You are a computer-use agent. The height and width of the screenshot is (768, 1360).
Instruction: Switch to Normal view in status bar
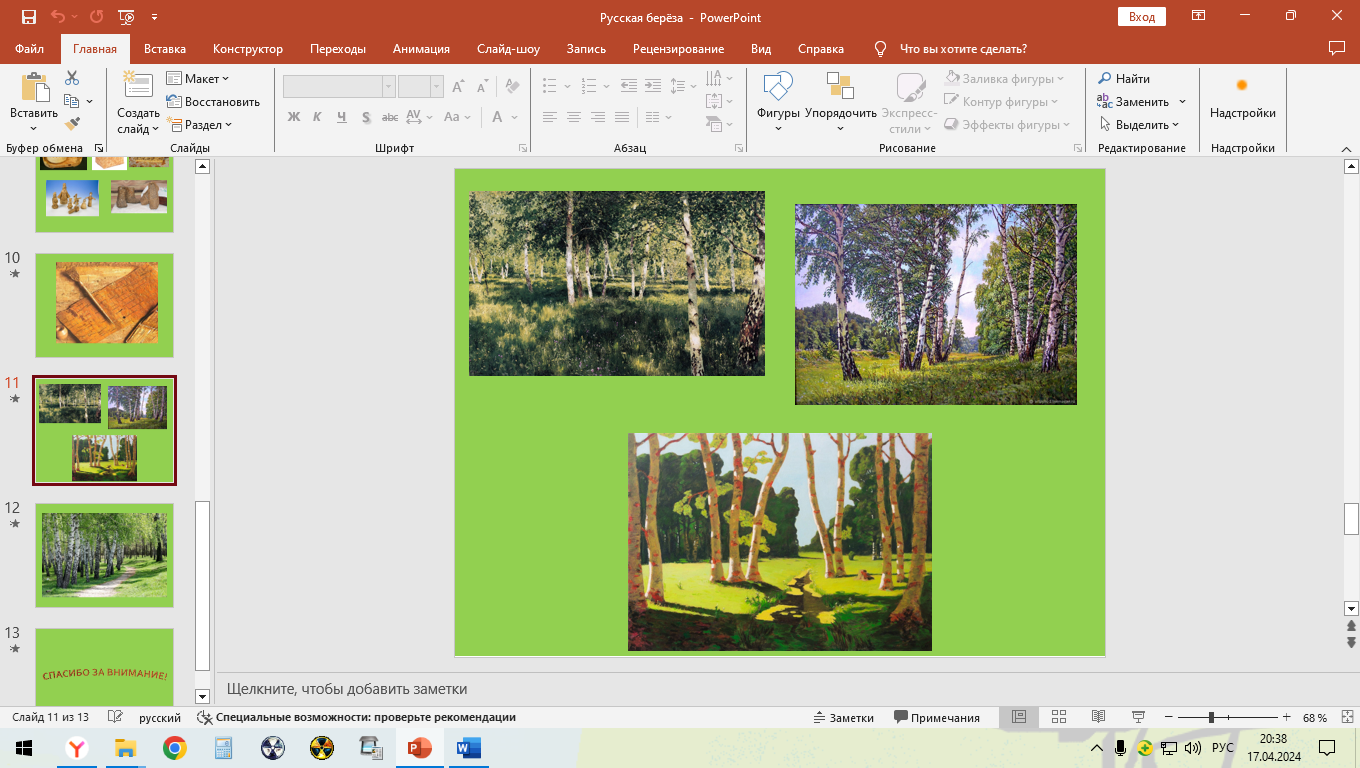point(1019,717)
